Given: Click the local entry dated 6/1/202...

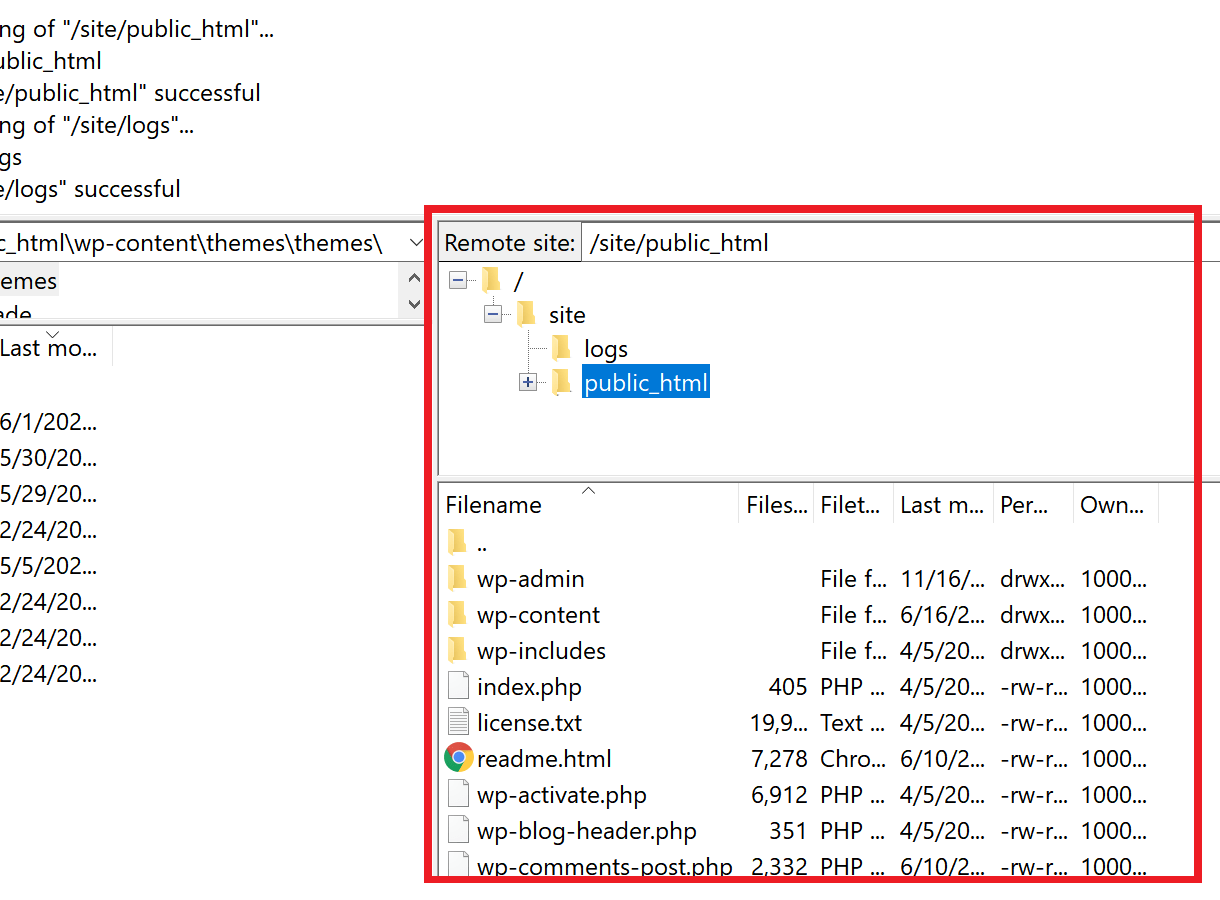Looking at the screenshot, I should click(49, 422).
